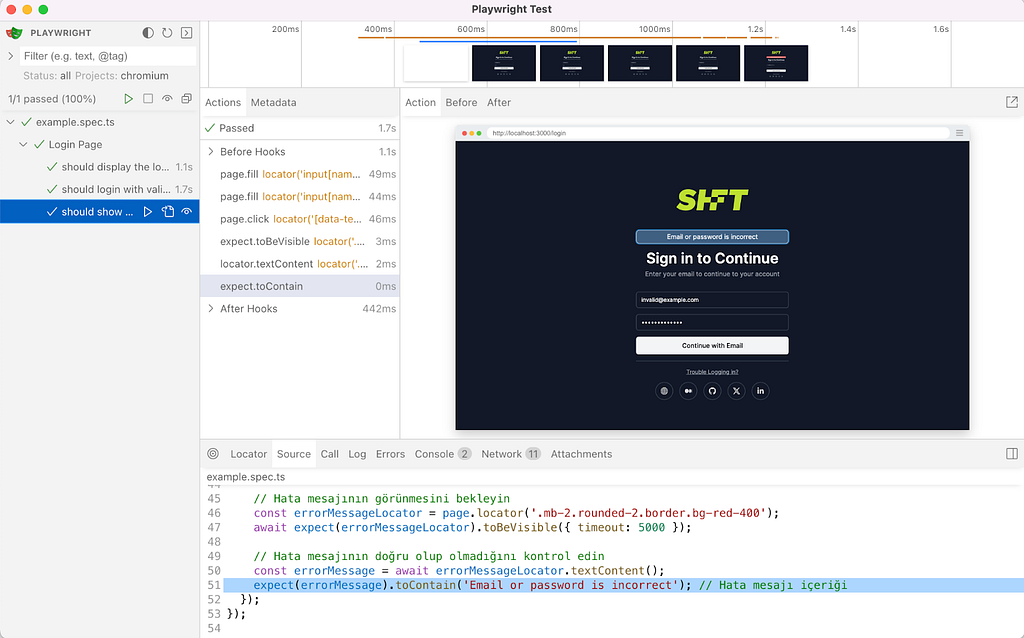The width and height of the screenshot is (1024, 638).
Task: Select the expect.toBeVisible action
Action: 300,242
